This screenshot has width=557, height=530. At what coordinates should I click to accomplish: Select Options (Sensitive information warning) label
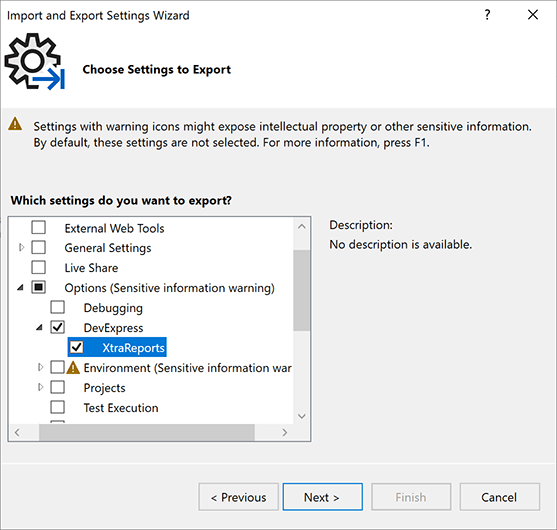click(170, 288)
